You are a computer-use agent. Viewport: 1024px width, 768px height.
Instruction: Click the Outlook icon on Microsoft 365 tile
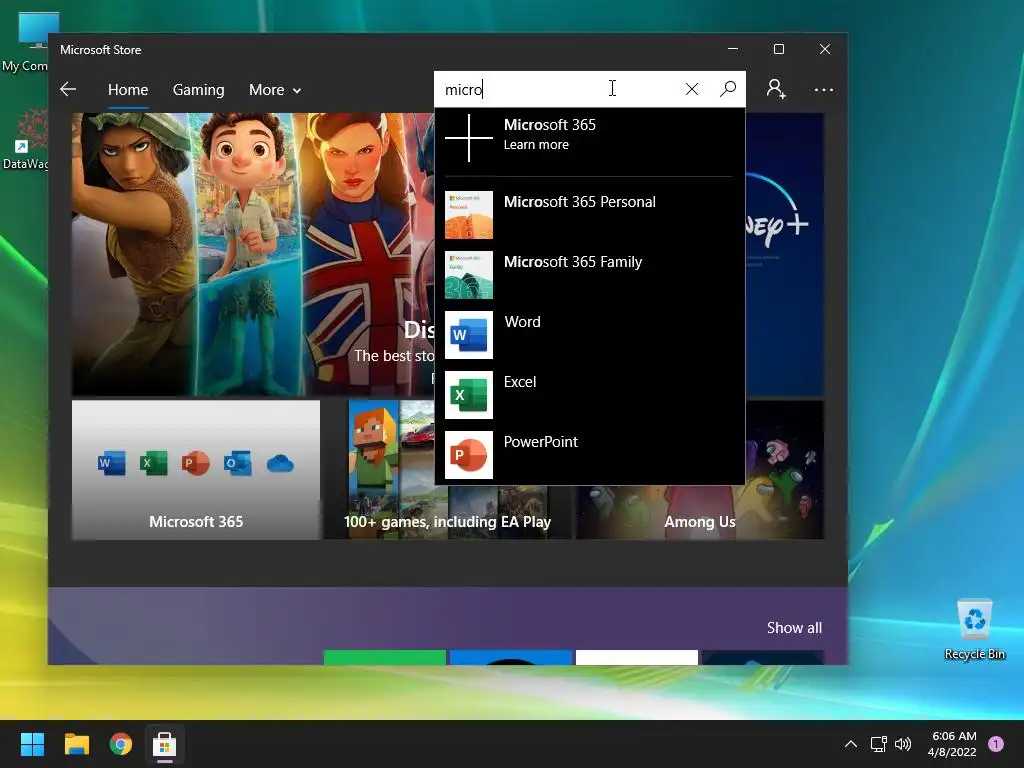(x=237, y=463)
